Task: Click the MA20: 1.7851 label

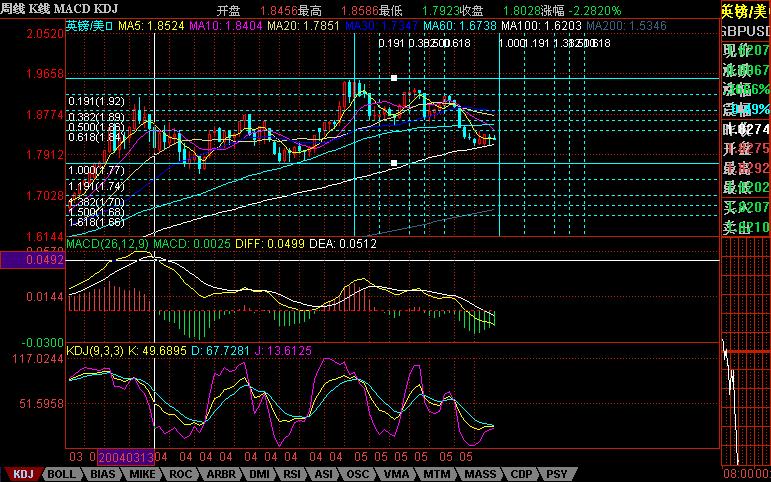Action: coord(303,26)
